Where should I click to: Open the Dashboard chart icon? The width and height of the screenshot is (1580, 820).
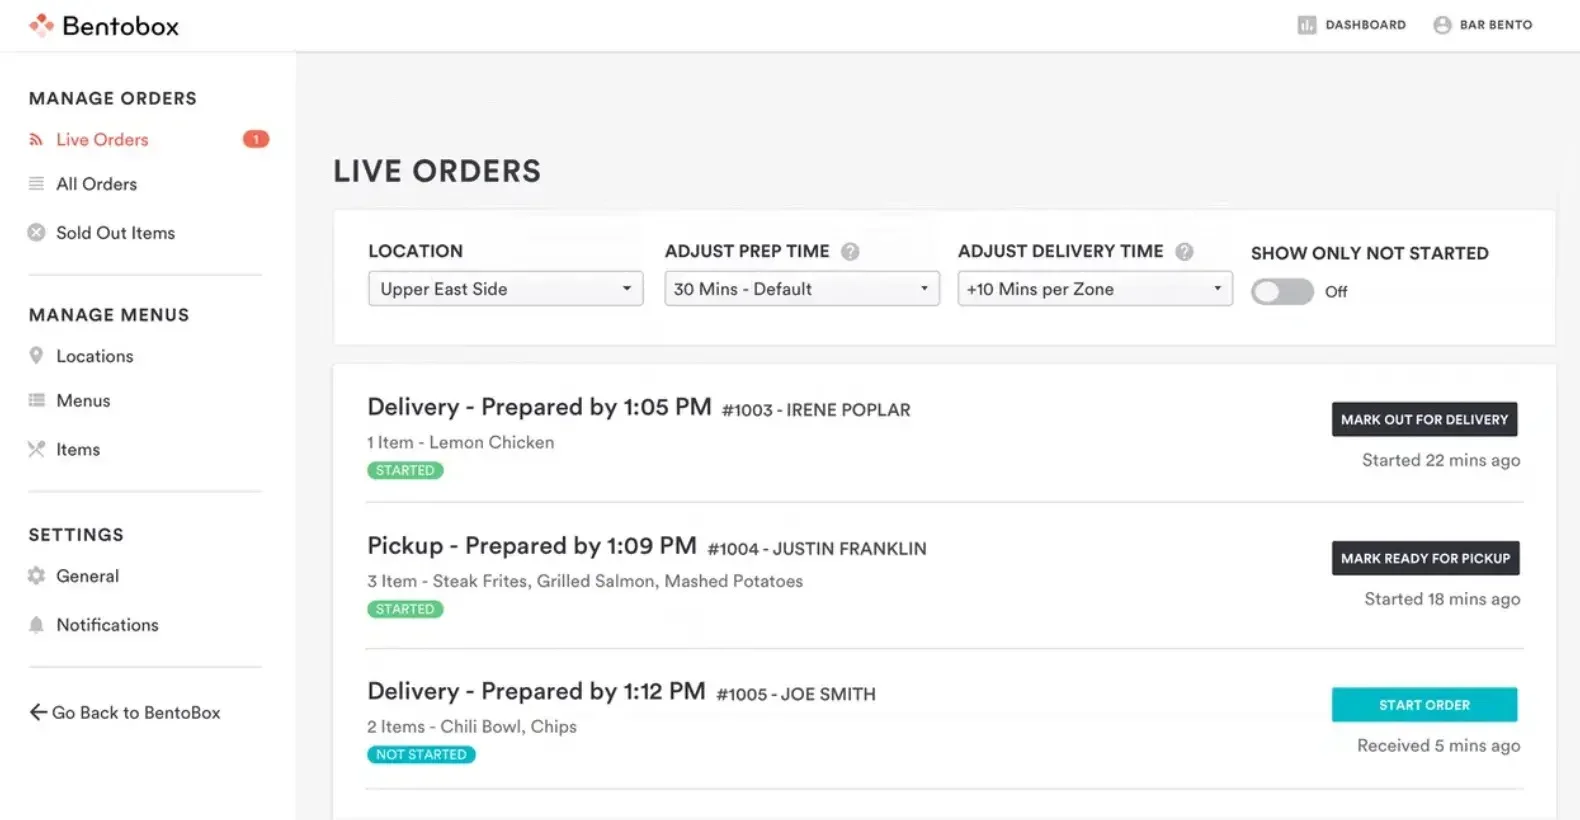[x=1306, y=25]
